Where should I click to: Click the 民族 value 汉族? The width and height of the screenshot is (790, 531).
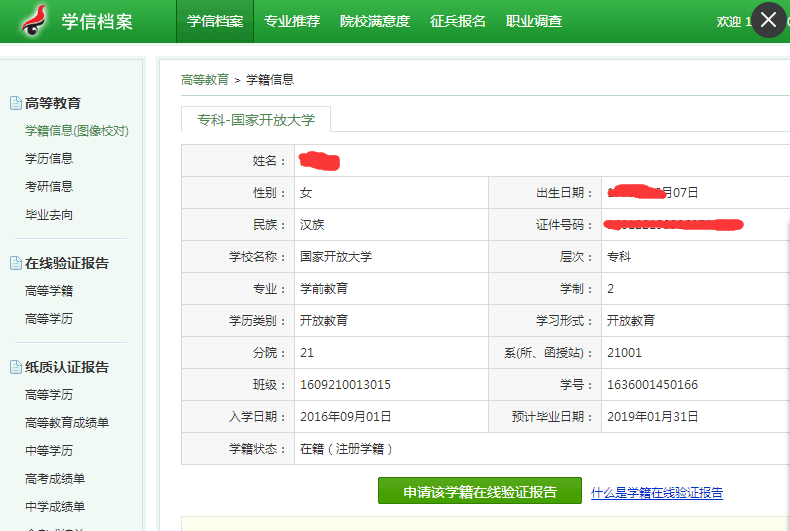[312, 225]
